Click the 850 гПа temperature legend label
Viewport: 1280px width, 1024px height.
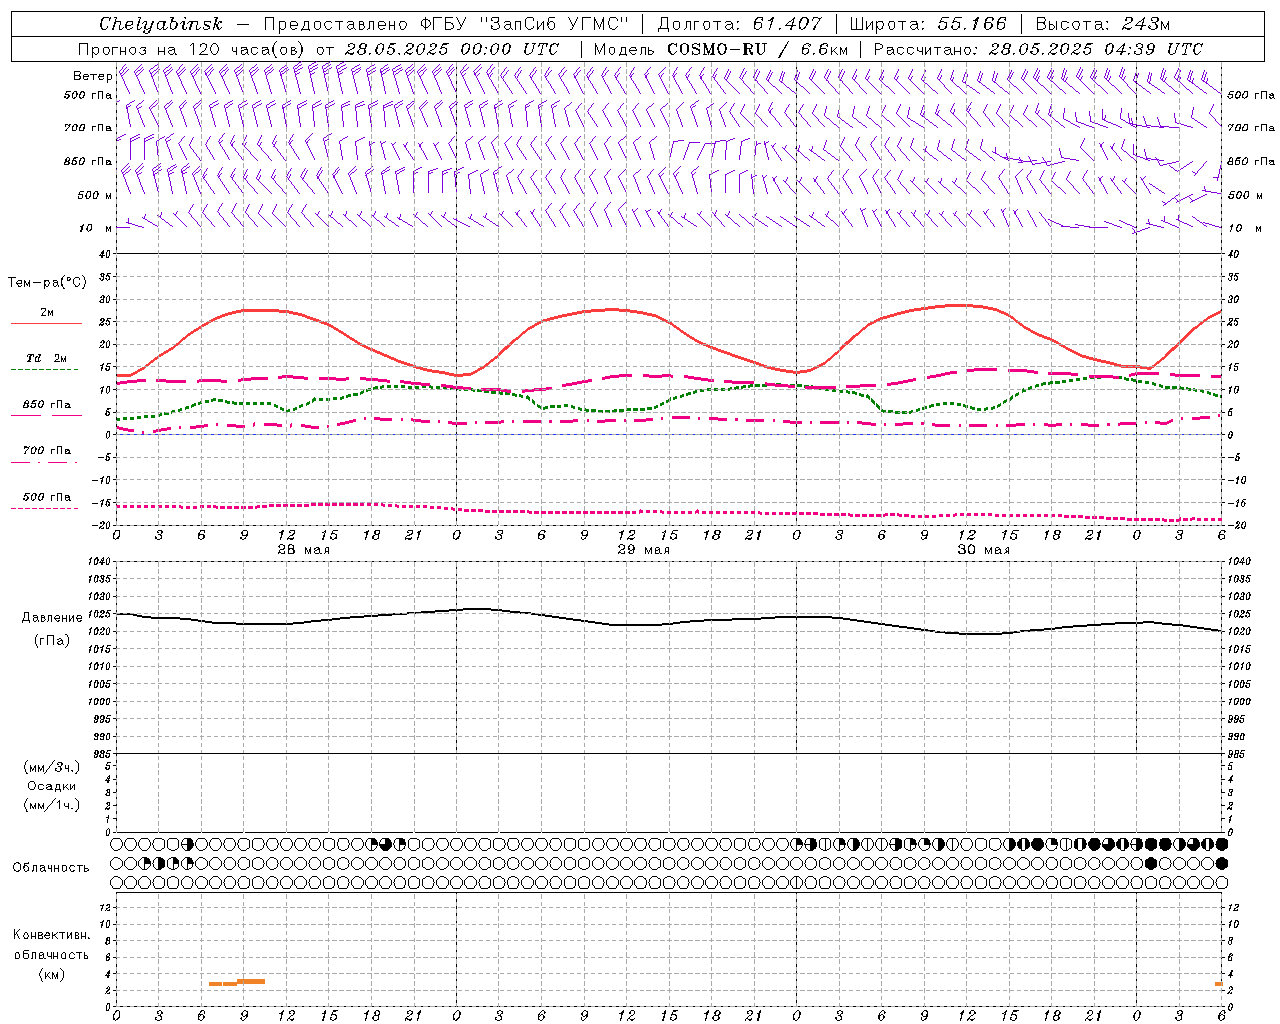pos(47,405)
